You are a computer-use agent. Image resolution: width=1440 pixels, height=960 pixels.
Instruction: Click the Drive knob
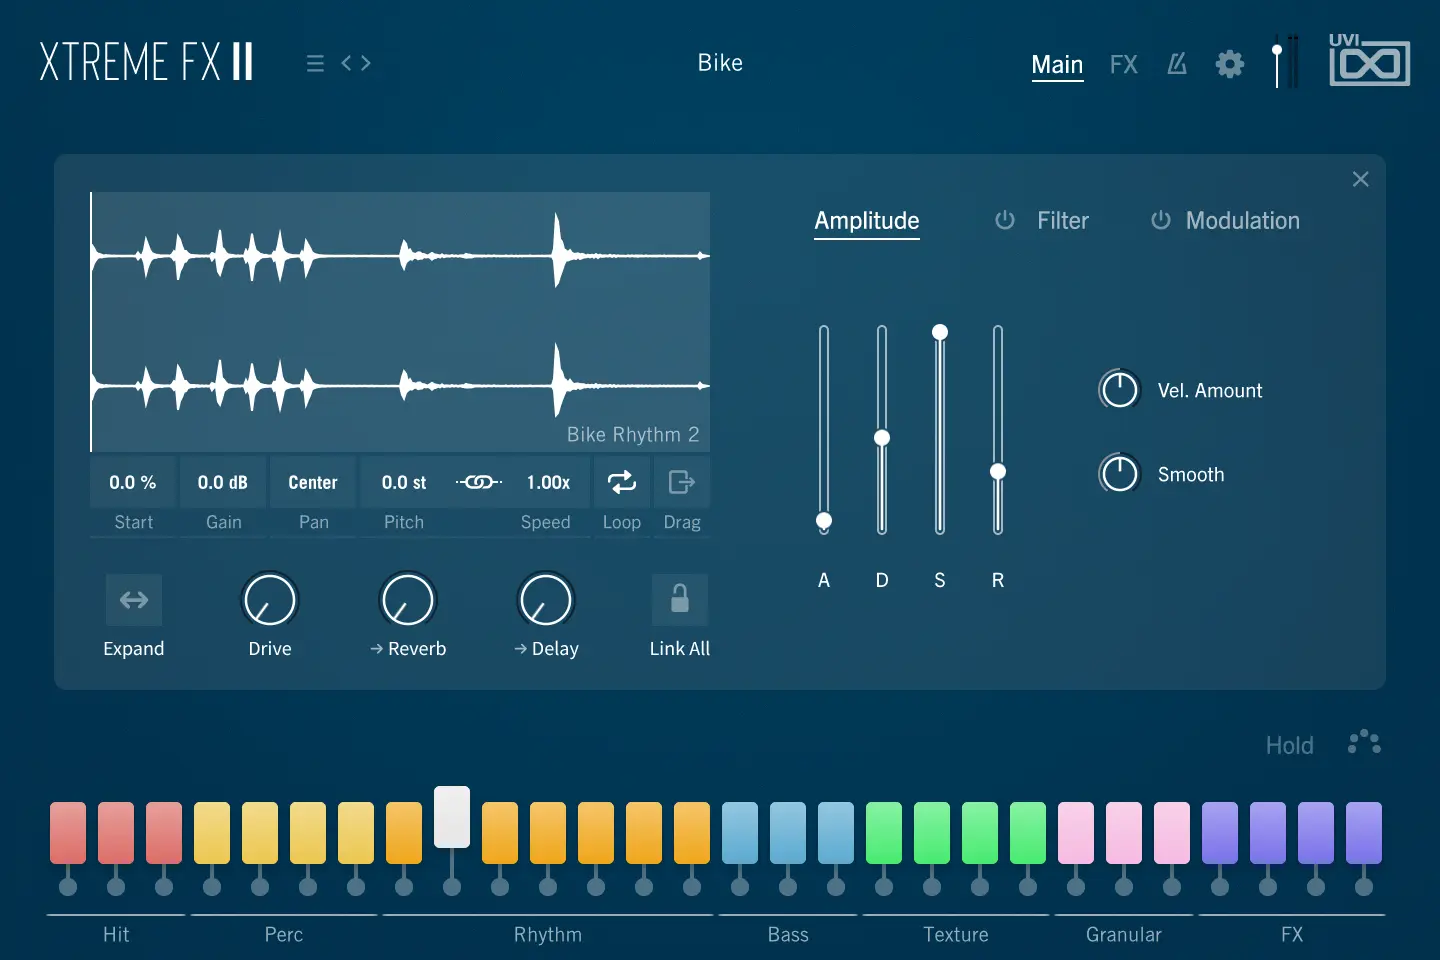(x=270, y=600)
